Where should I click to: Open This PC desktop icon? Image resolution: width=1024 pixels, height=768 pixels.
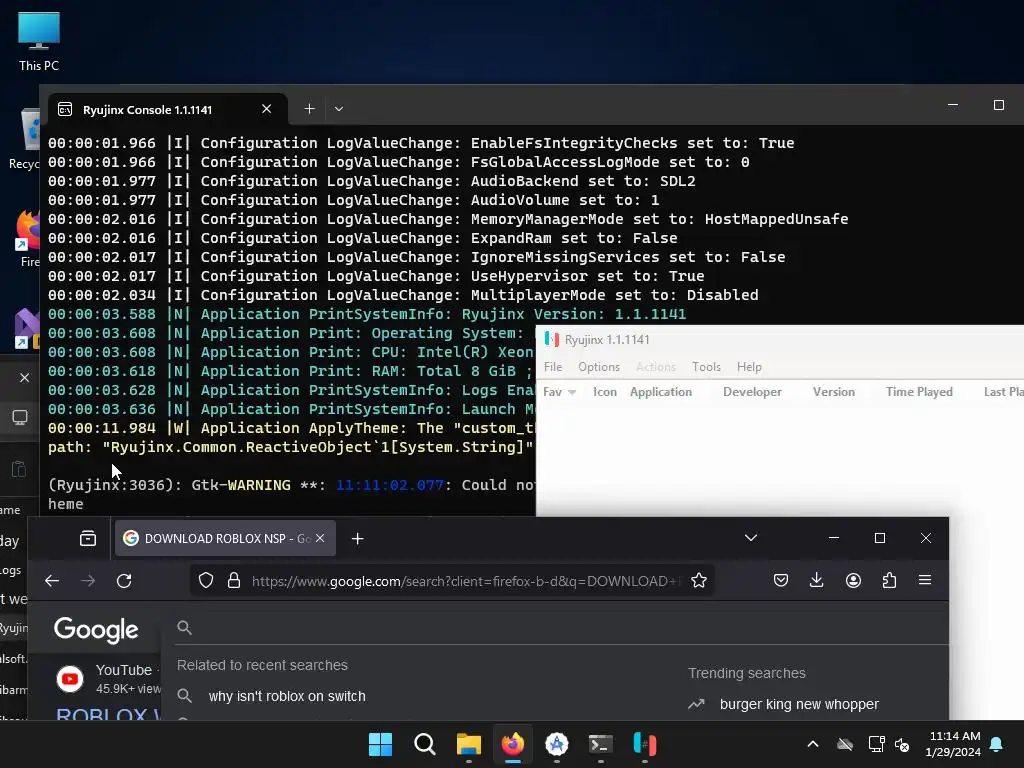click(39, 42)
